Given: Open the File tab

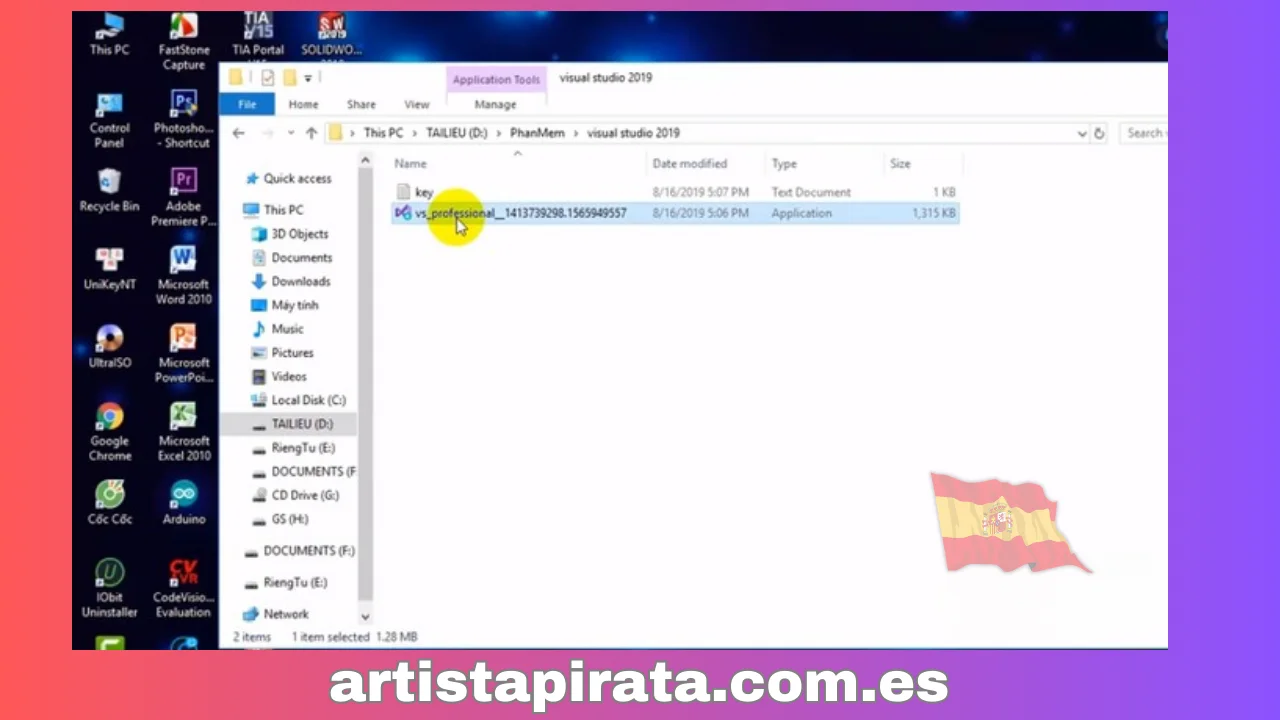Looking at the screenshot, I should [247, 104].
